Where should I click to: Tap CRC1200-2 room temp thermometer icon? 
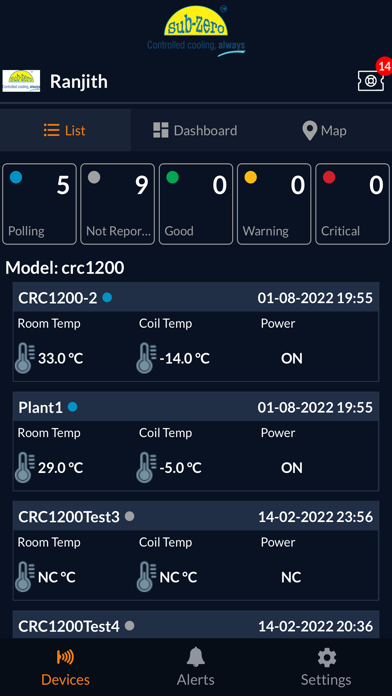[x=24, y=358]
